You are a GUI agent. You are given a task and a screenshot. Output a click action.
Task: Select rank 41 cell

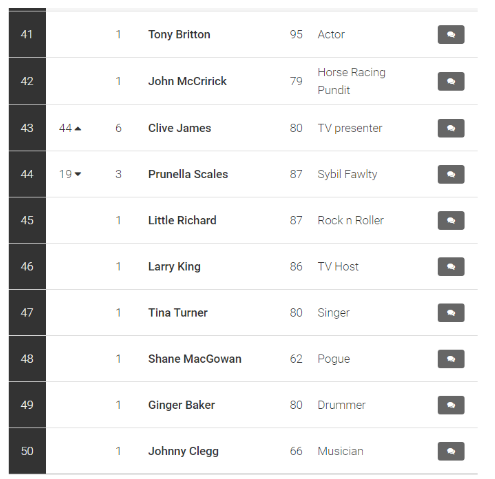27,34
